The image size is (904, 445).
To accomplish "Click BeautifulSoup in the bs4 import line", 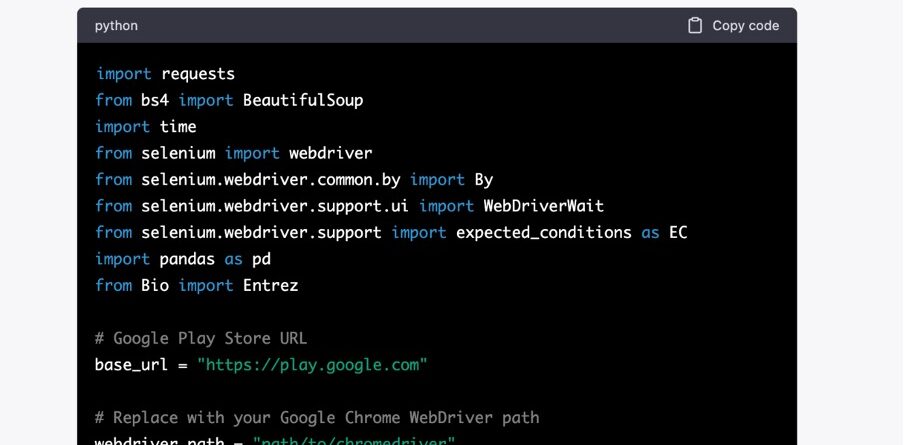I will pos(303,100).
